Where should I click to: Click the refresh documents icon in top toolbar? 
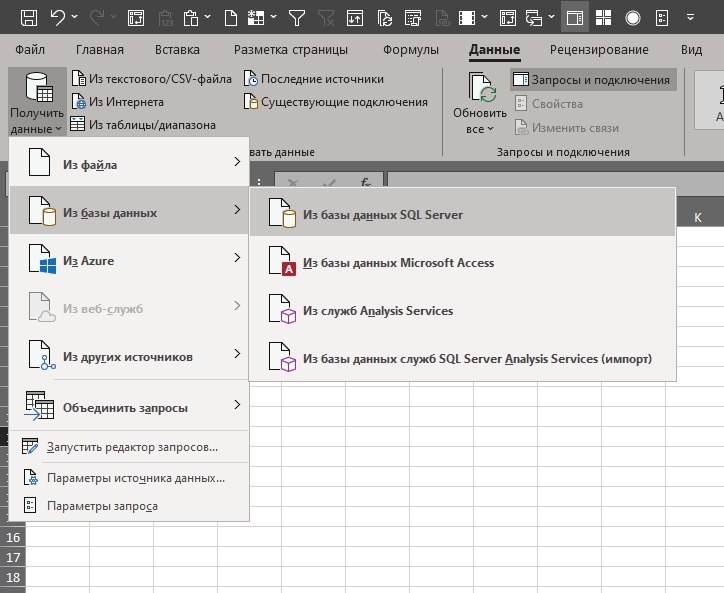click(x=384, y=18)
